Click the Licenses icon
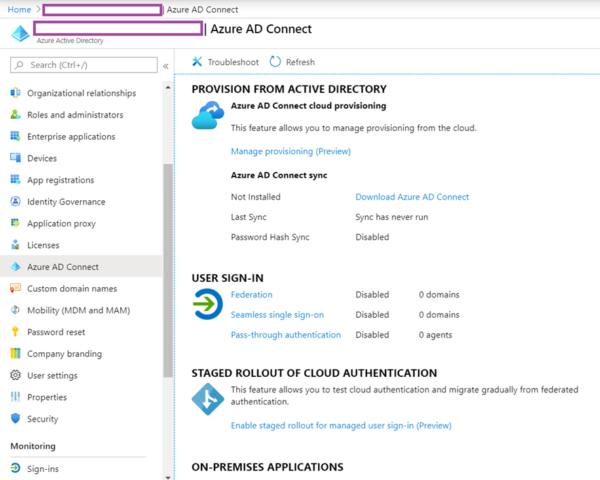600x480 pixels. click(15, 245)
